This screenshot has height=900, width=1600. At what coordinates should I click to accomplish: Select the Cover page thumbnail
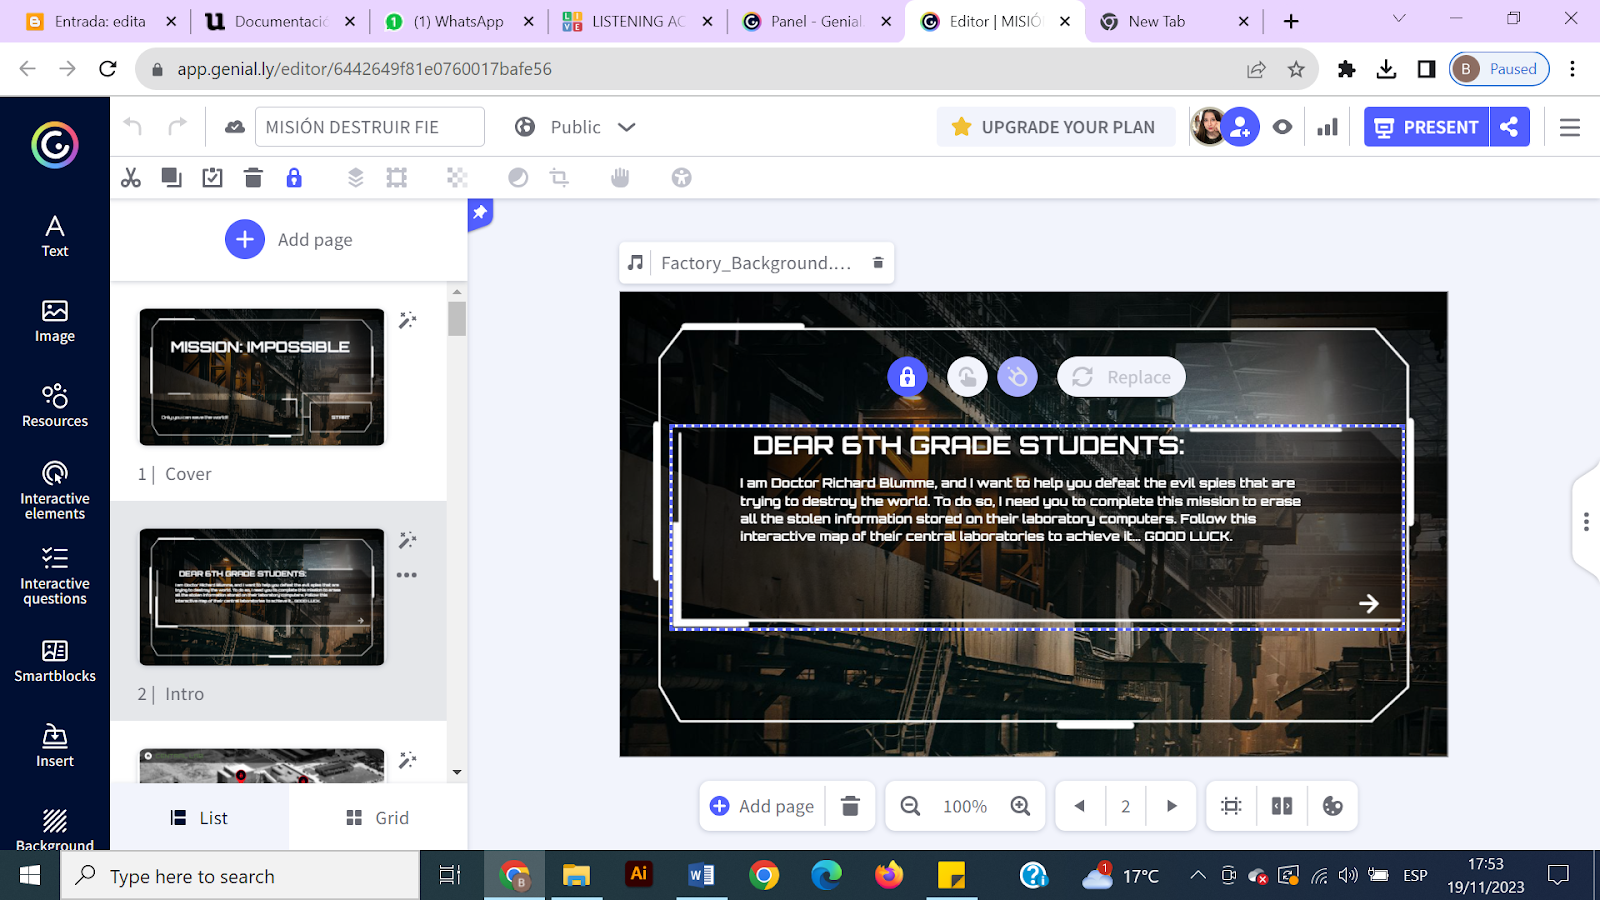click(x=262, y=377)
